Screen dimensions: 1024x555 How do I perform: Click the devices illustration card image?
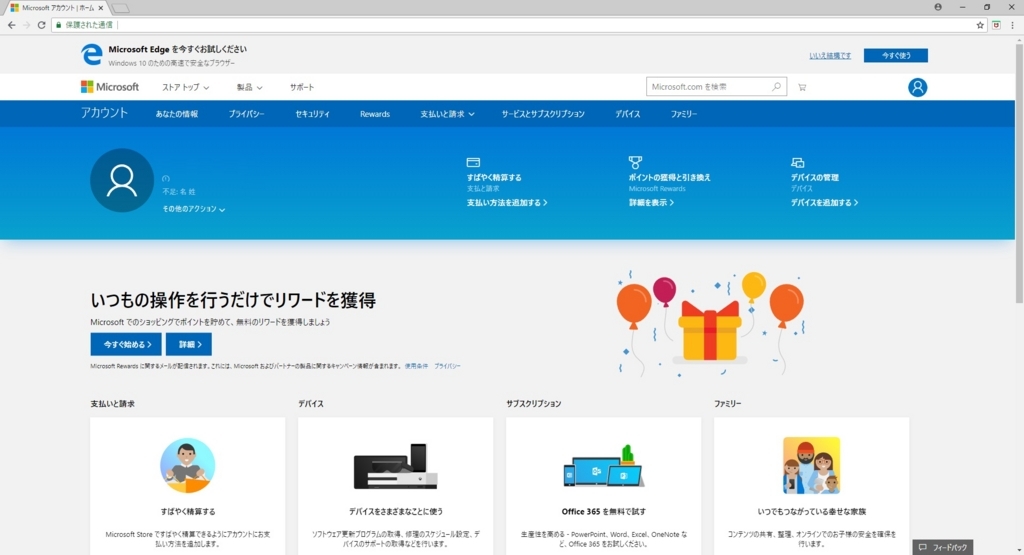(x=396, y=466)
